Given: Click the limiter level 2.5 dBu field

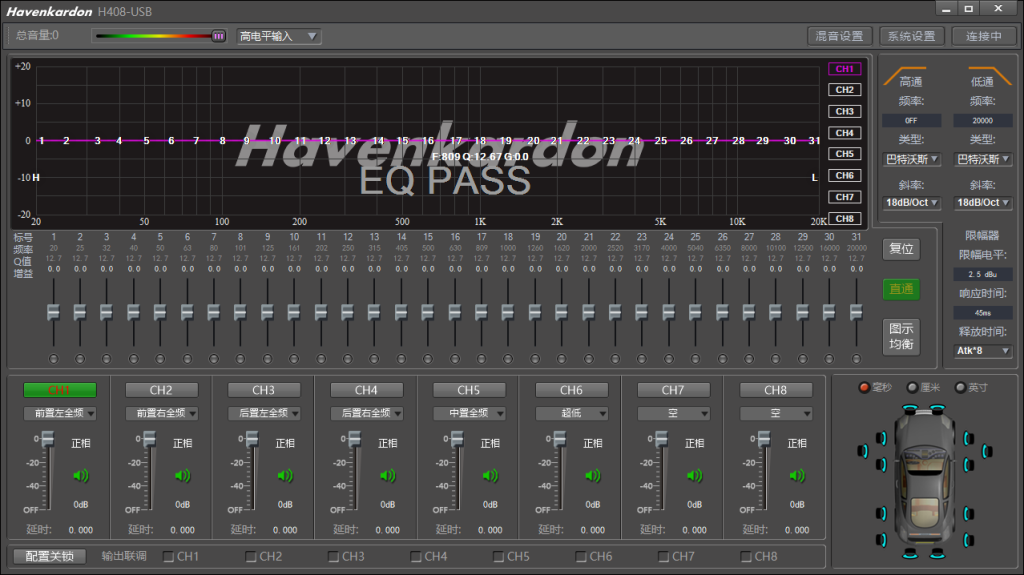Looking at the screenshot, I should point(983,274).
